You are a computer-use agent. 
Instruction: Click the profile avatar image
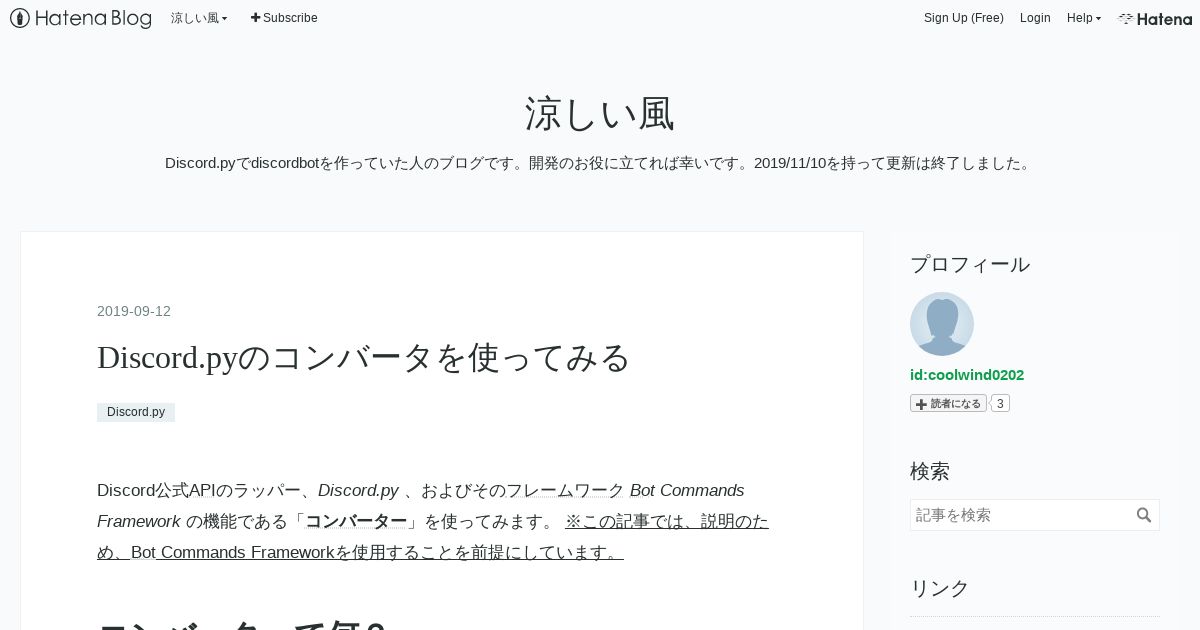pos(942,324)
